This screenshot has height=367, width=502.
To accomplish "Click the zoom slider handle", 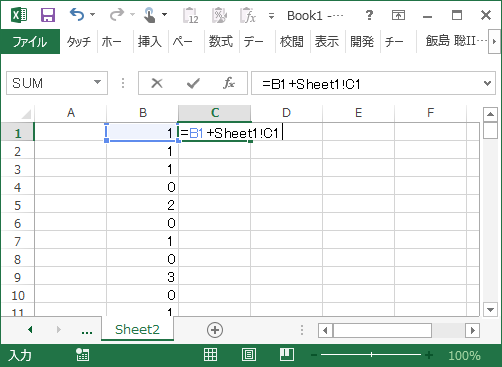I will click(x=371, y=355).
